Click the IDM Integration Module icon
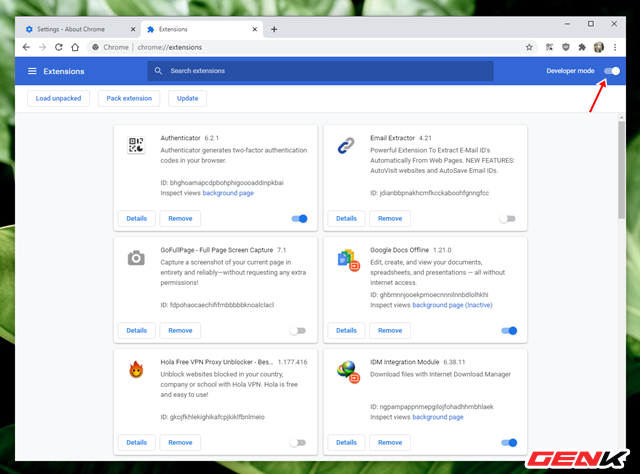This screenshot has height=474, width=640. 348,372
